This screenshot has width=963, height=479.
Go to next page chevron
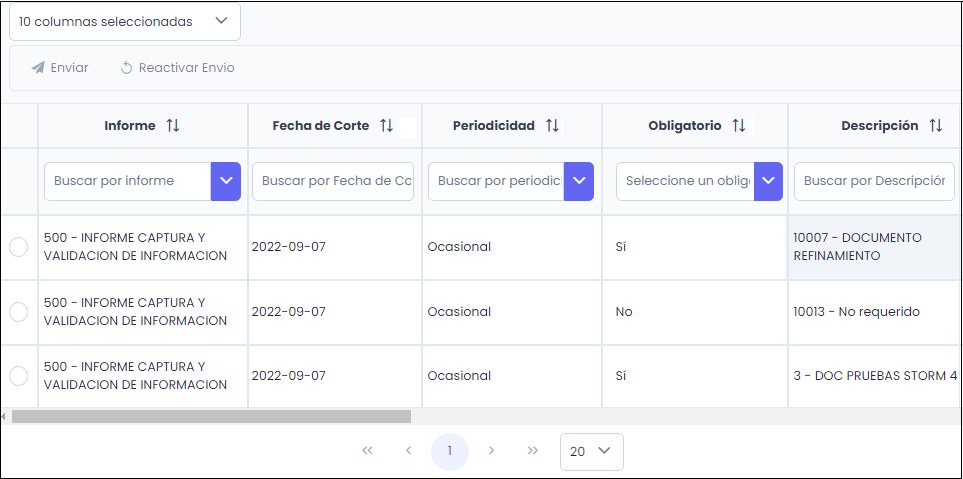(491, 451)
